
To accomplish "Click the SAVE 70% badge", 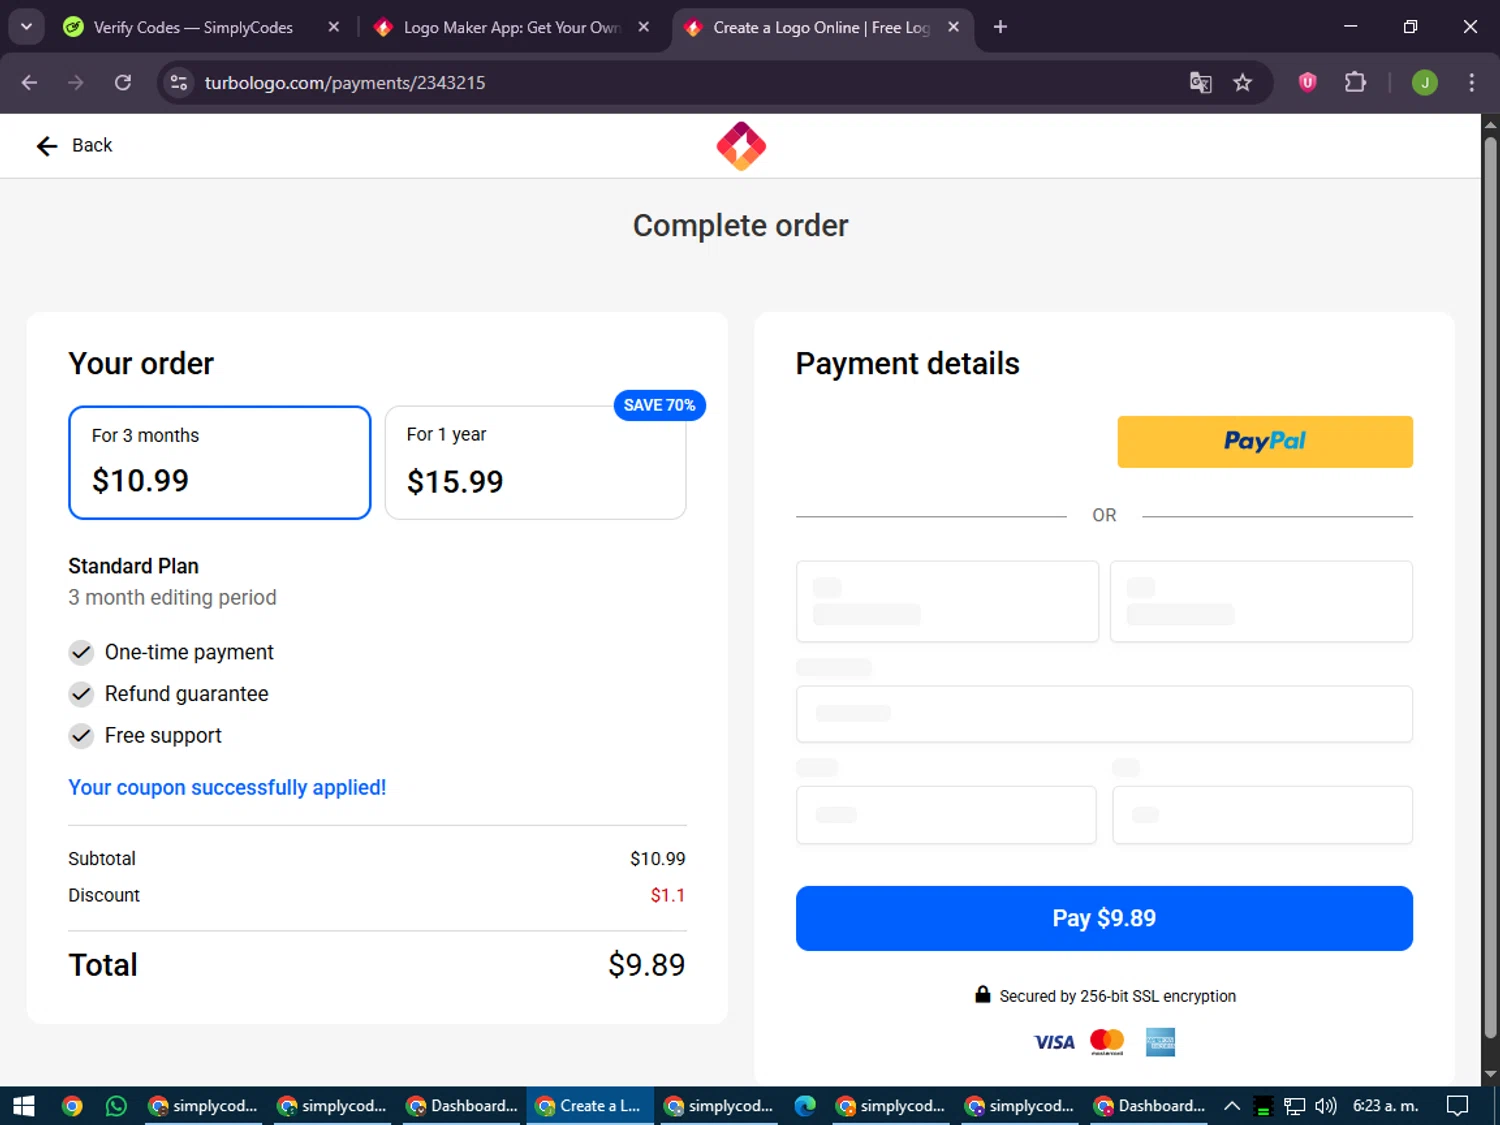I will click(x=659, y=405).
